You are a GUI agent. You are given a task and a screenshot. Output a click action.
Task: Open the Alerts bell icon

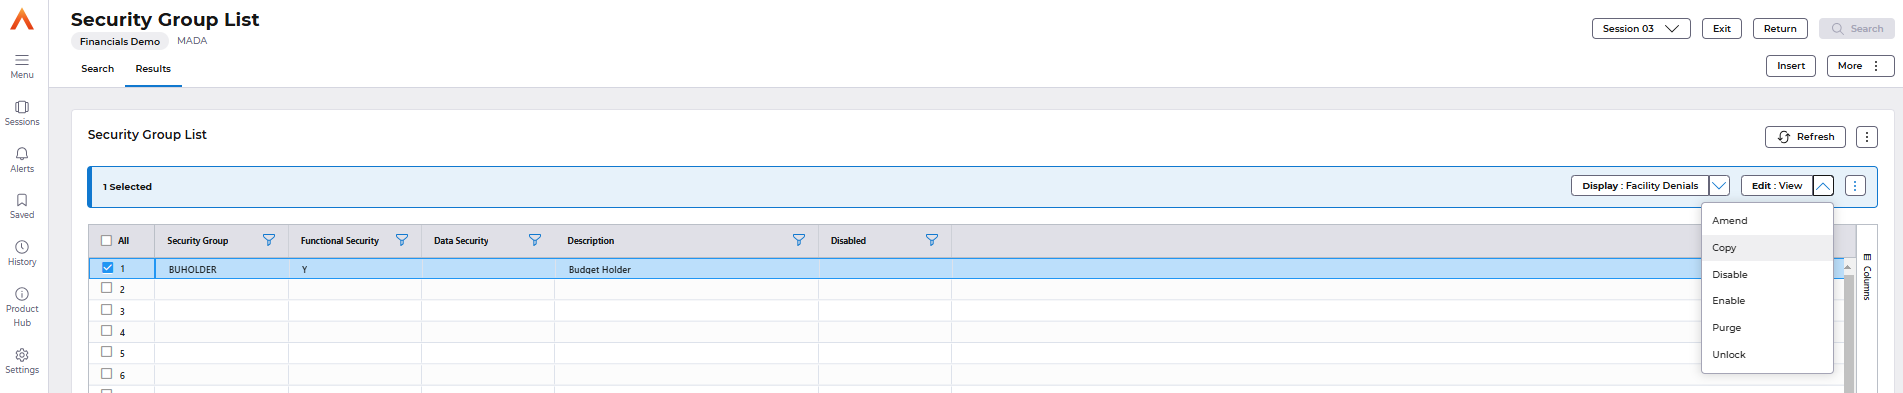click(22, 153)
